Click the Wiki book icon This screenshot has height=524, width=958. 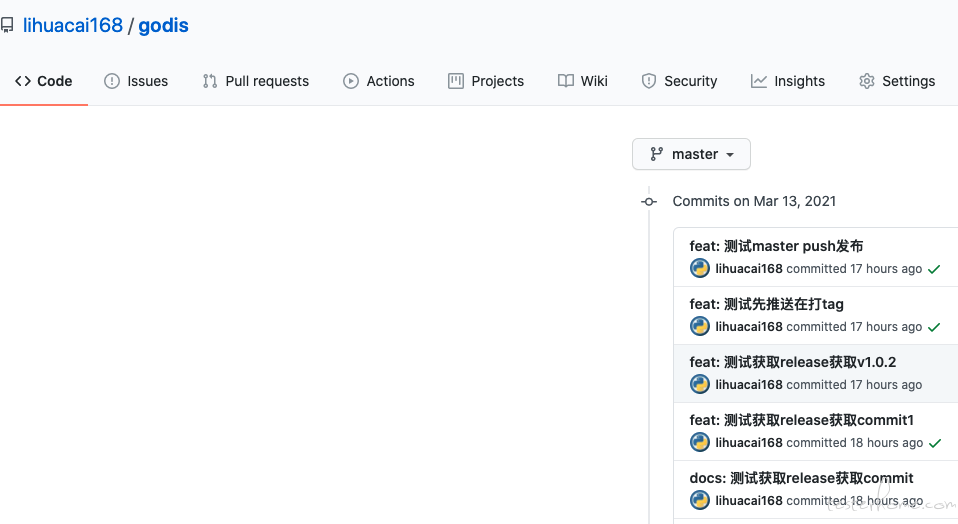tap(566, 81)
